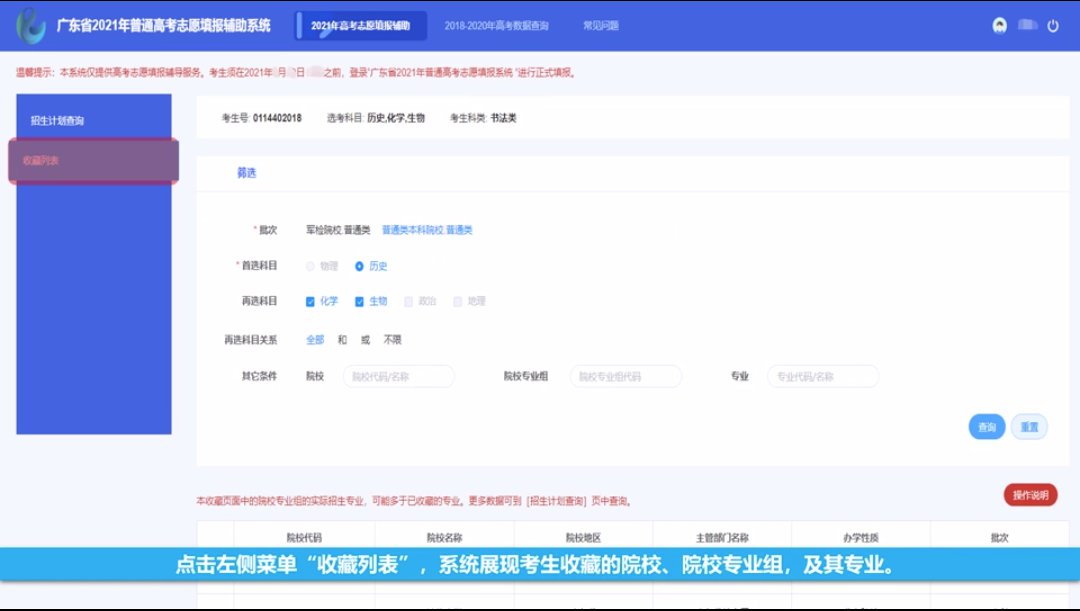Viewport: 1080px width, 611px height.
Task: Select 收藏列表 in the left sidebar
Action: [x=41, y=161]
